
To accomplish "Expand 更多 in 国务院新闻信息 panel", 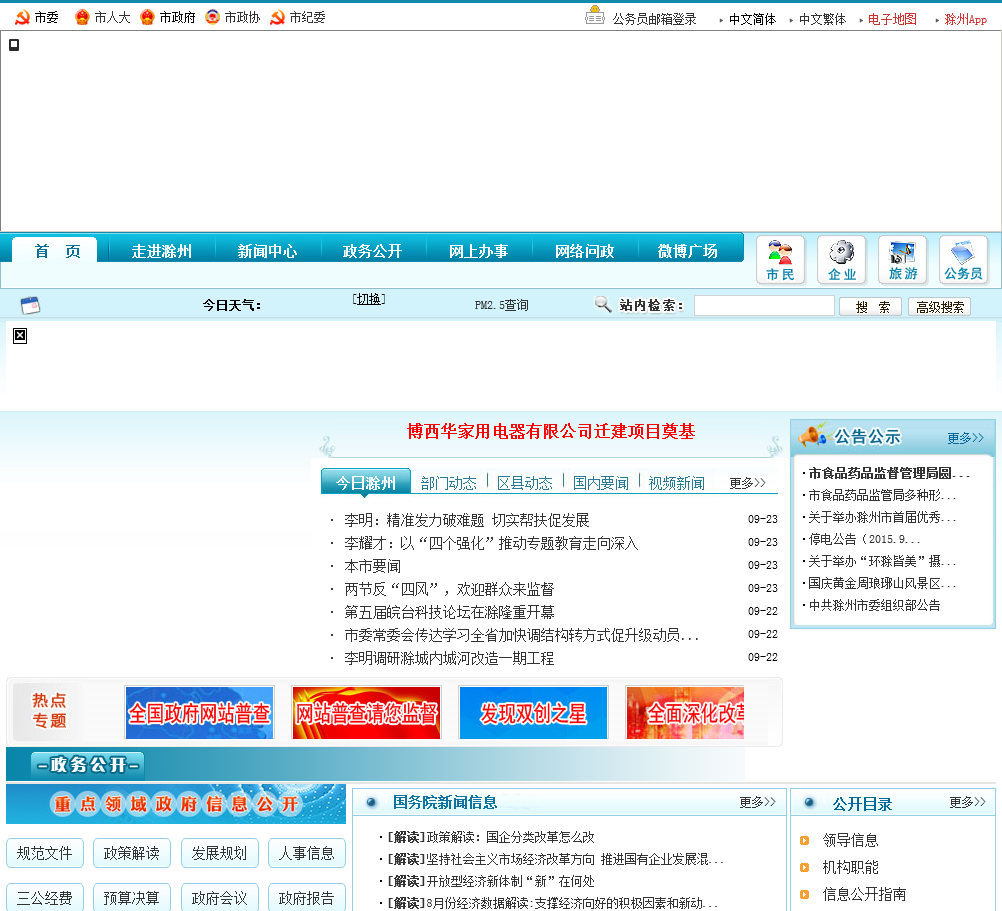I will [x=757, y=802].
